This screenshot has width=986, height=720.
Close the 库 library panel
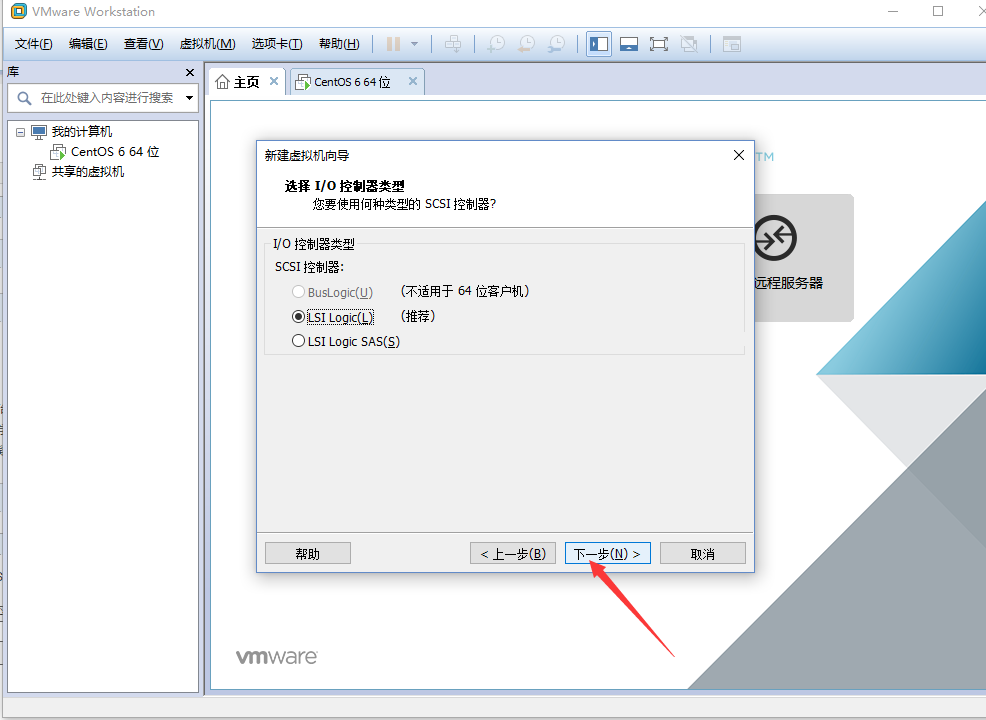[190, 72]
